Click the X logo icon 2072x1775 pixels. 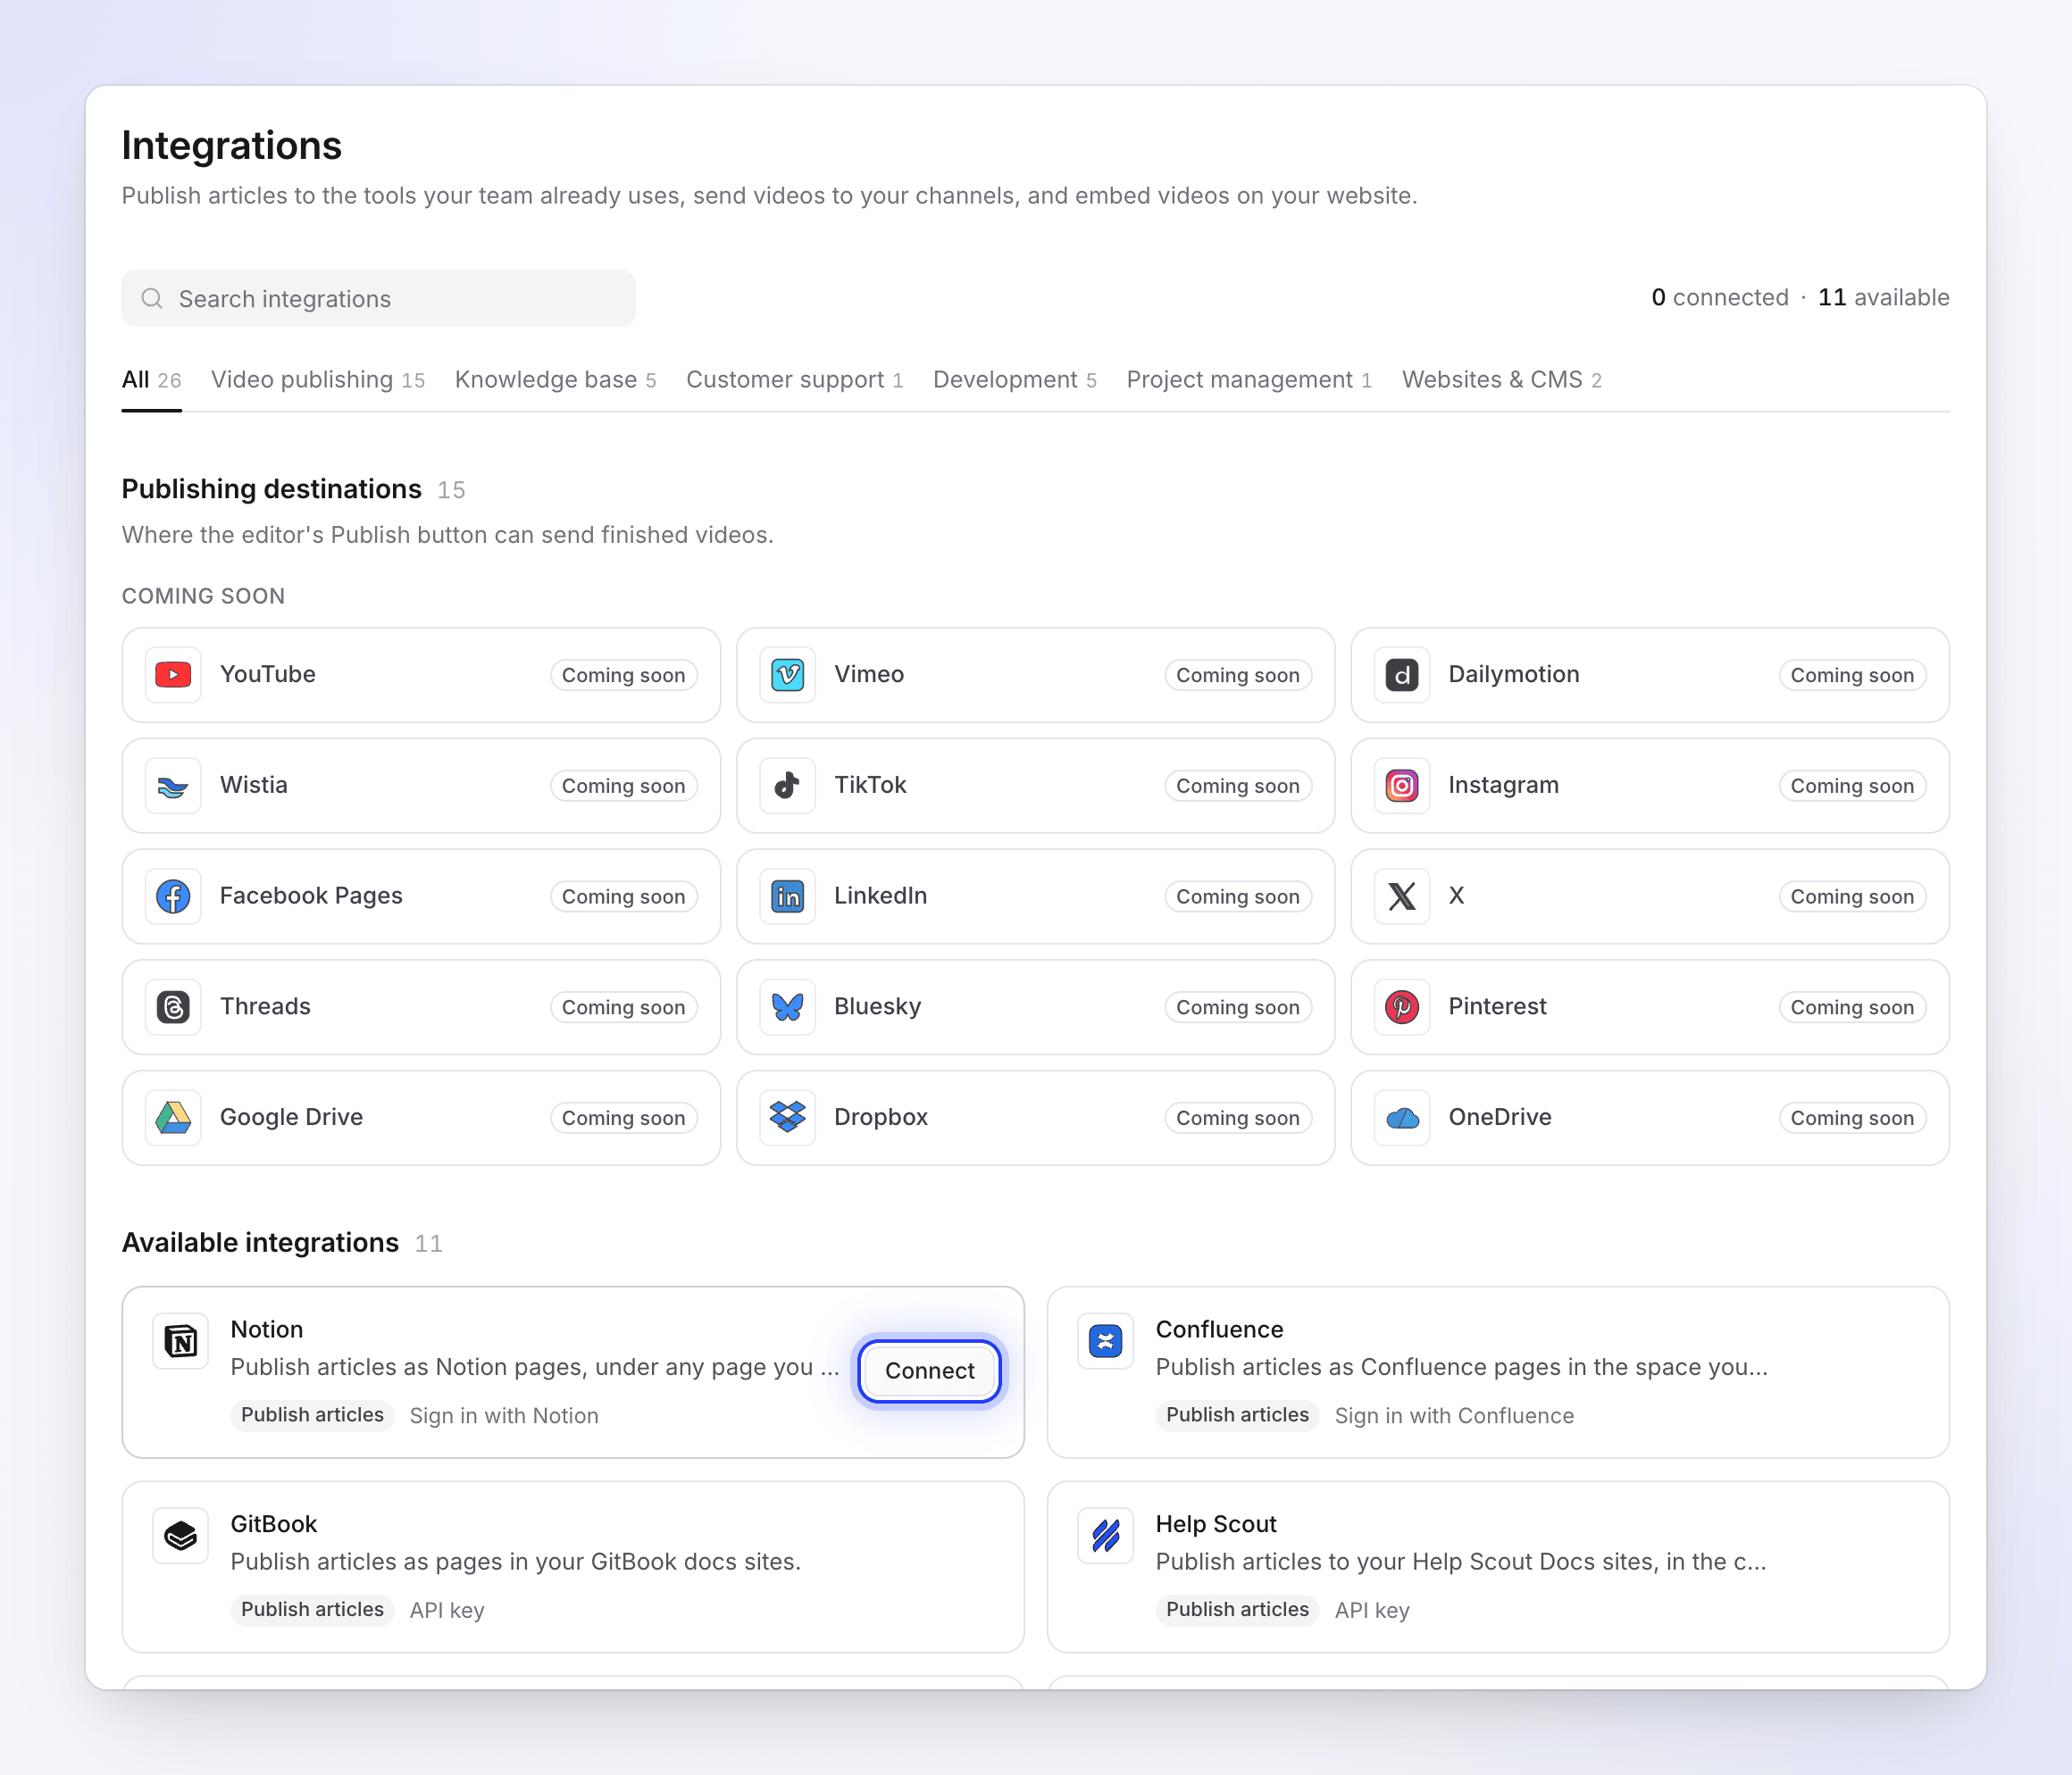pyautogui.click(x=1402, y=897)
